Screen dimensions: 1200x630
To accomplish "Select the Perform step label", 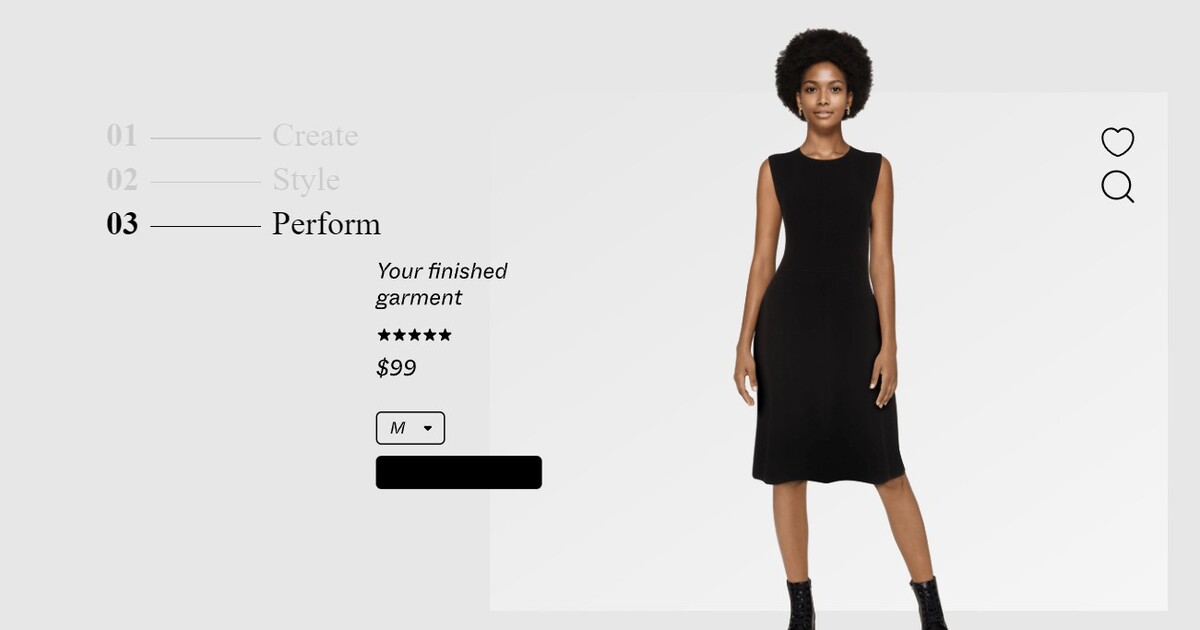I will point(326,223).
